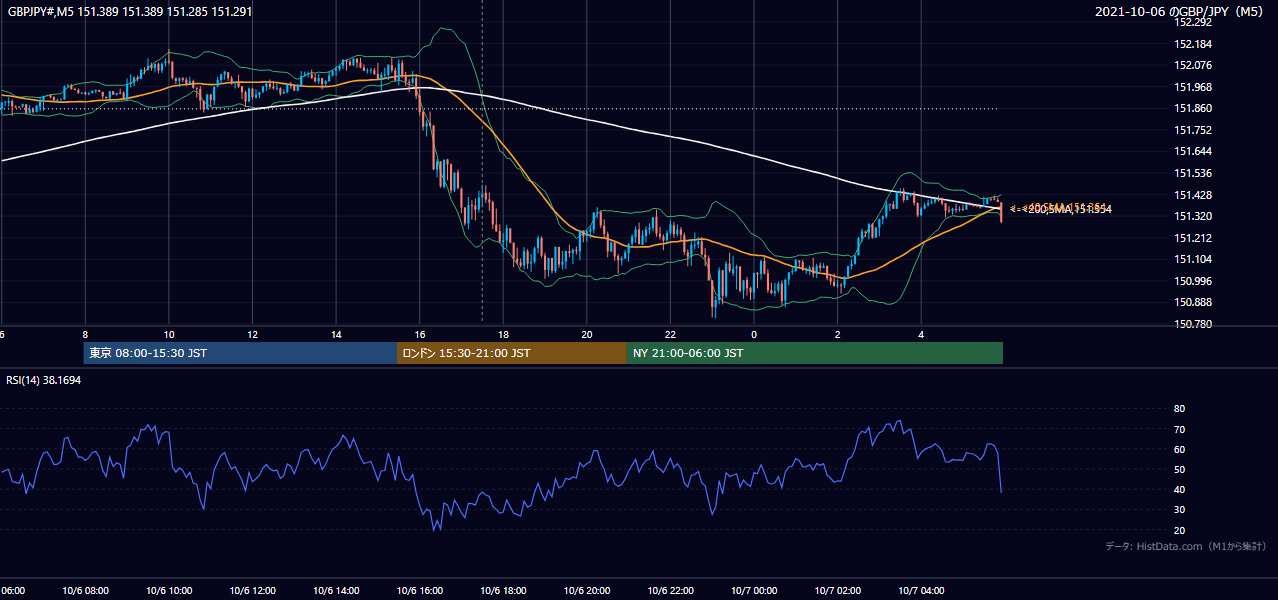
Task: Click price axis label 150.888
Action: (x=1193, y=302)
